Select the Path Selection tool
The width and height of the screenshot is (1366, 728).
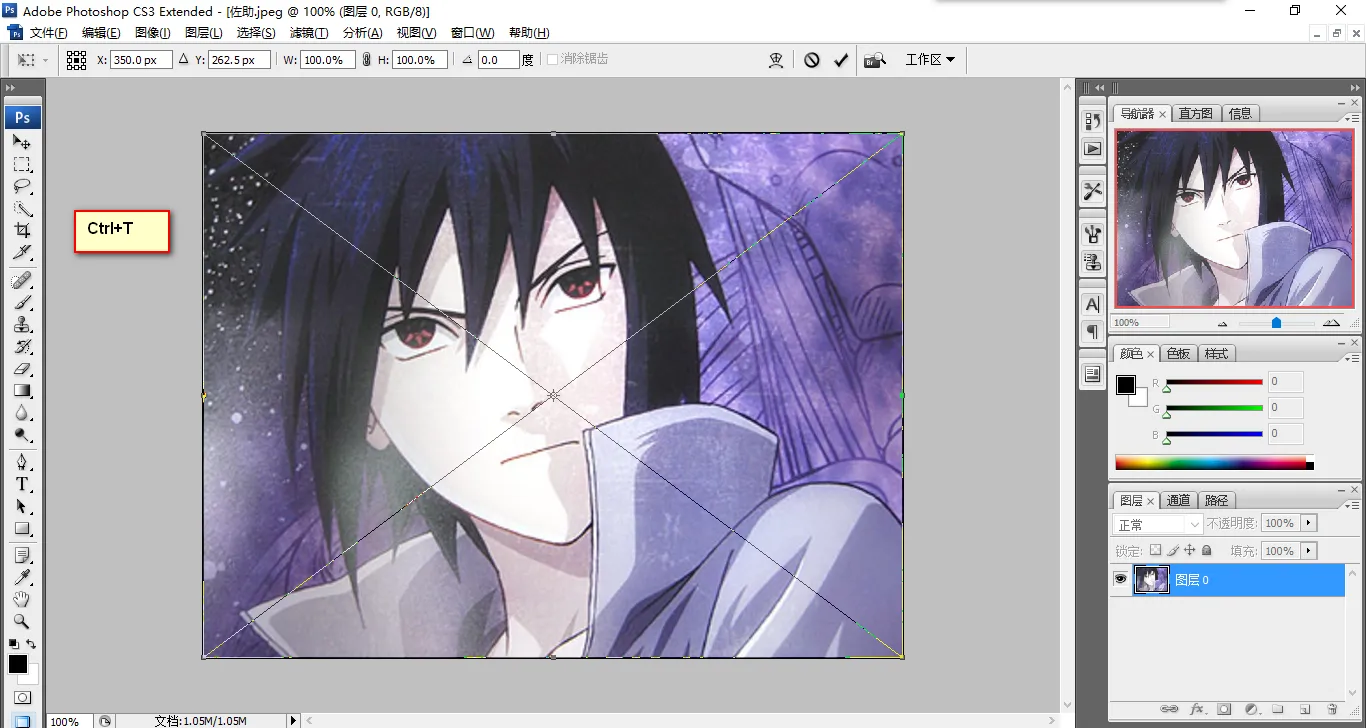(x=22, y=506)
